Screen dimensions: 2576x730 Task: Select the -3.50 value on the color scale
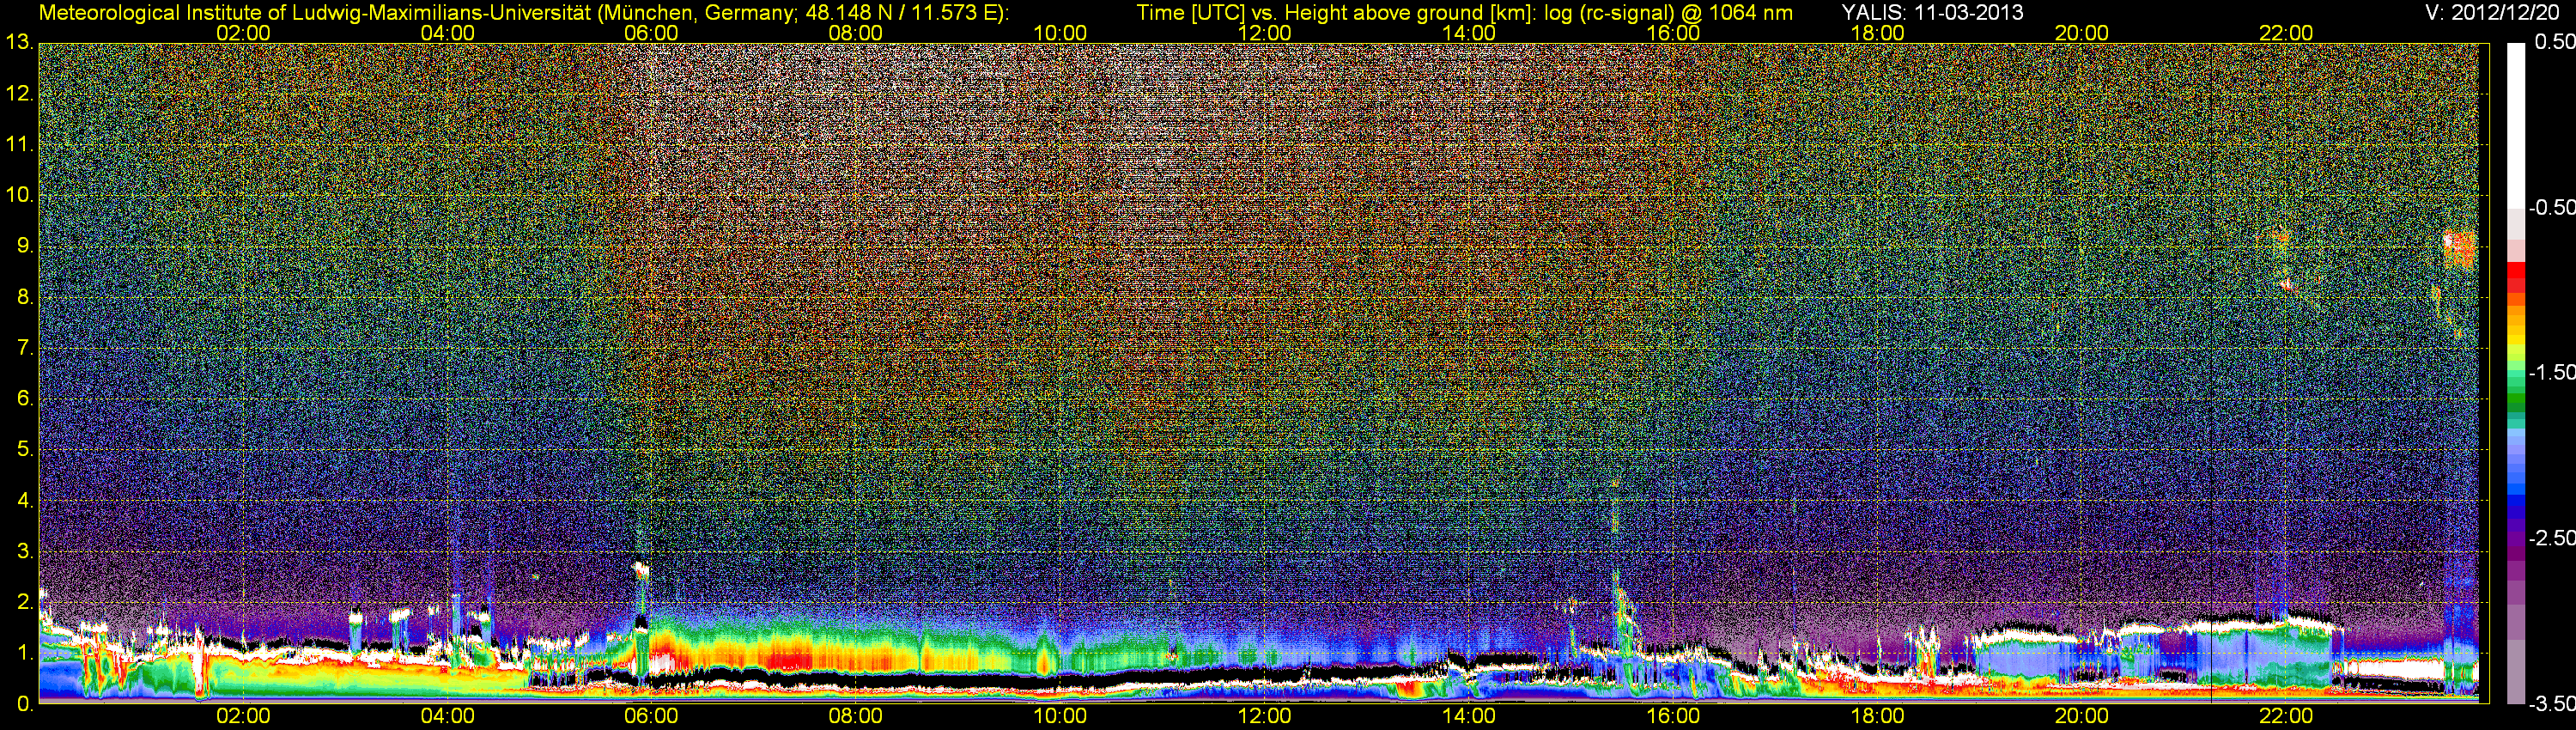(x=2551, y=703)
